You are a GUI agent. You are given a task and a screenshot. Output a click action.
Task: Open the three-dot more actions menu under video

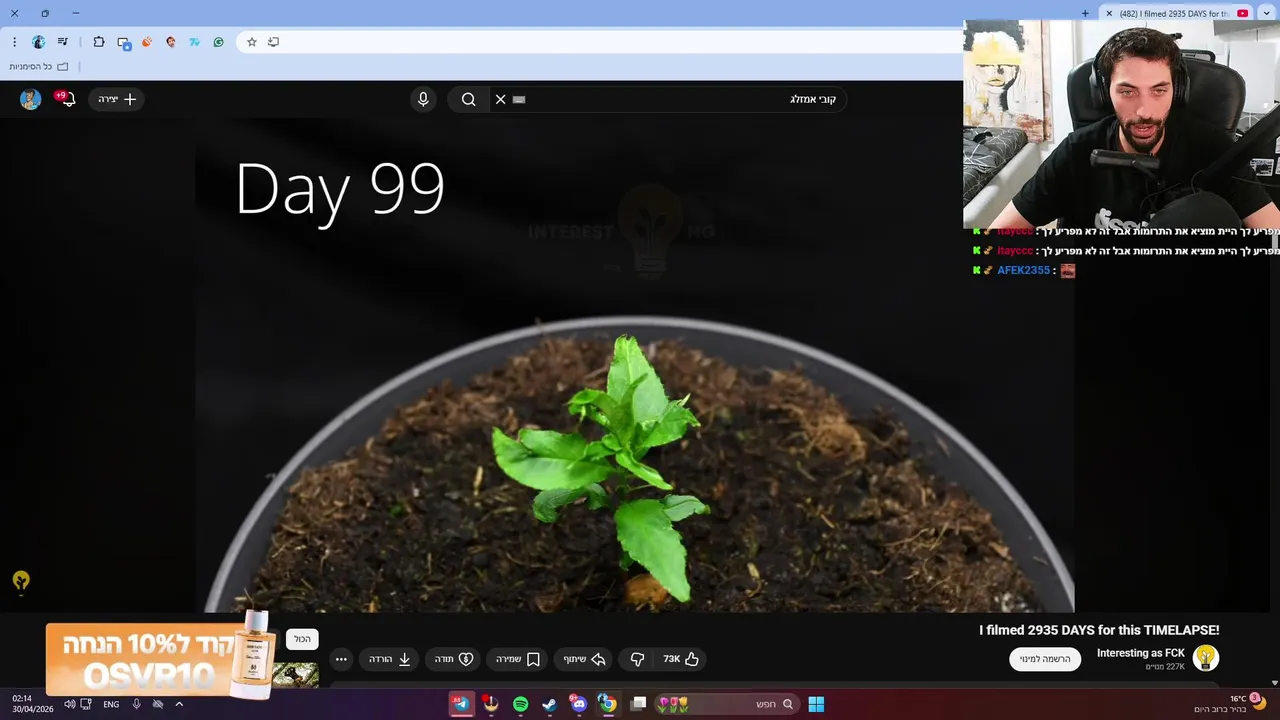(x=341, y=659)
